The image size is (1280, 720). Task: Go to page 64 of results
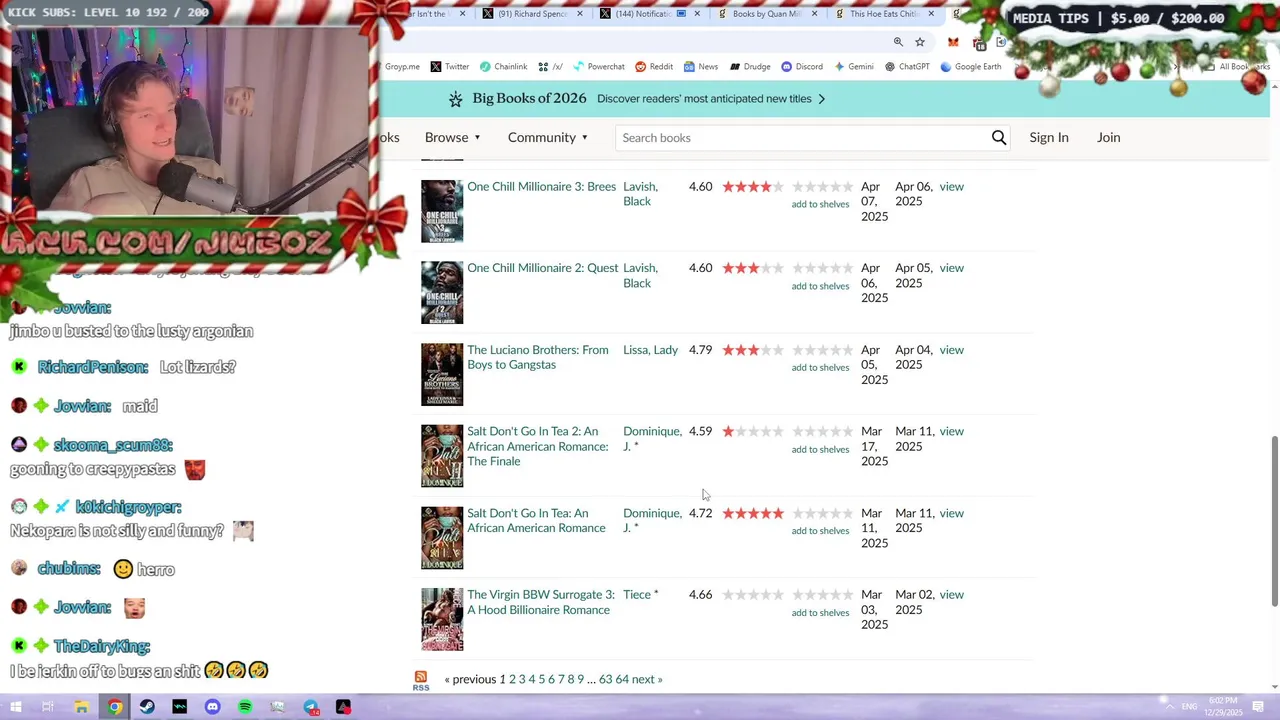click(622, 679)
